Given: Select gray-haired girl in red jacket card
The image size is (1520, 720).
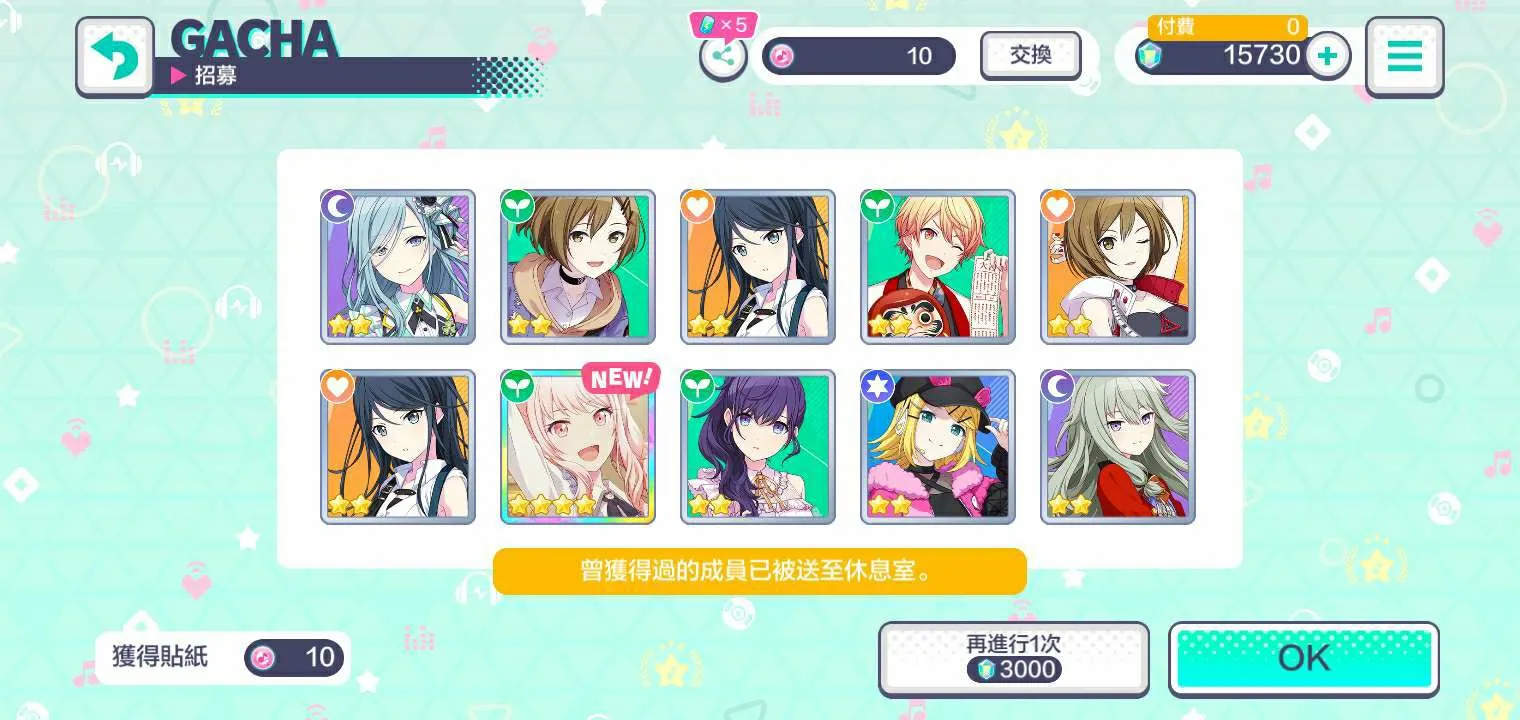Looking at the screenshot, I should 1118,447.
